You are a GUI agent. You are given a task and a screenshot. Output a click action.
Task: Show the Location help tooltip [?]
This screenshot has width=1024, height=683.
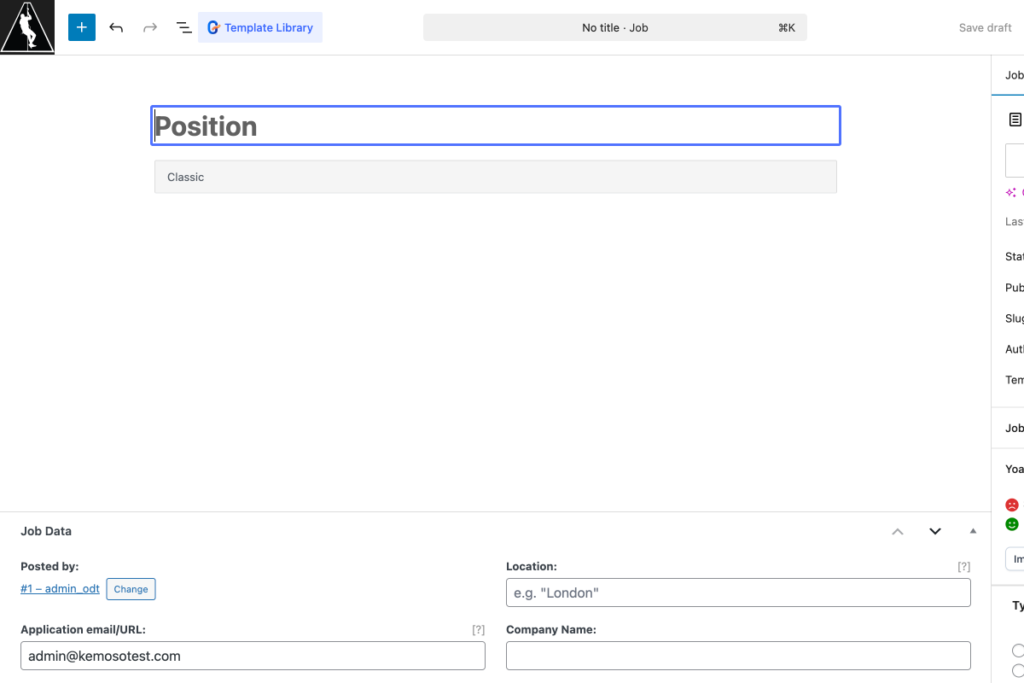pyautogui.click(x=964, y=567)
